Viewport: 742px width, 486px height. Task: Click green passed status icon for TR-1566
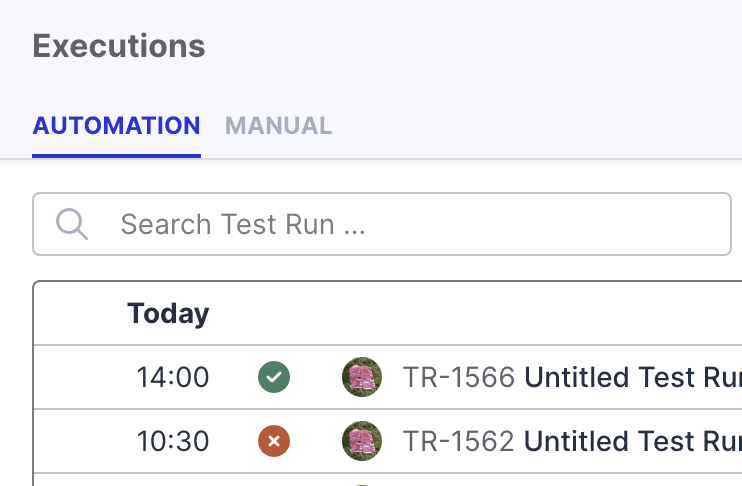pyautogui.click(x=274, y=377)
